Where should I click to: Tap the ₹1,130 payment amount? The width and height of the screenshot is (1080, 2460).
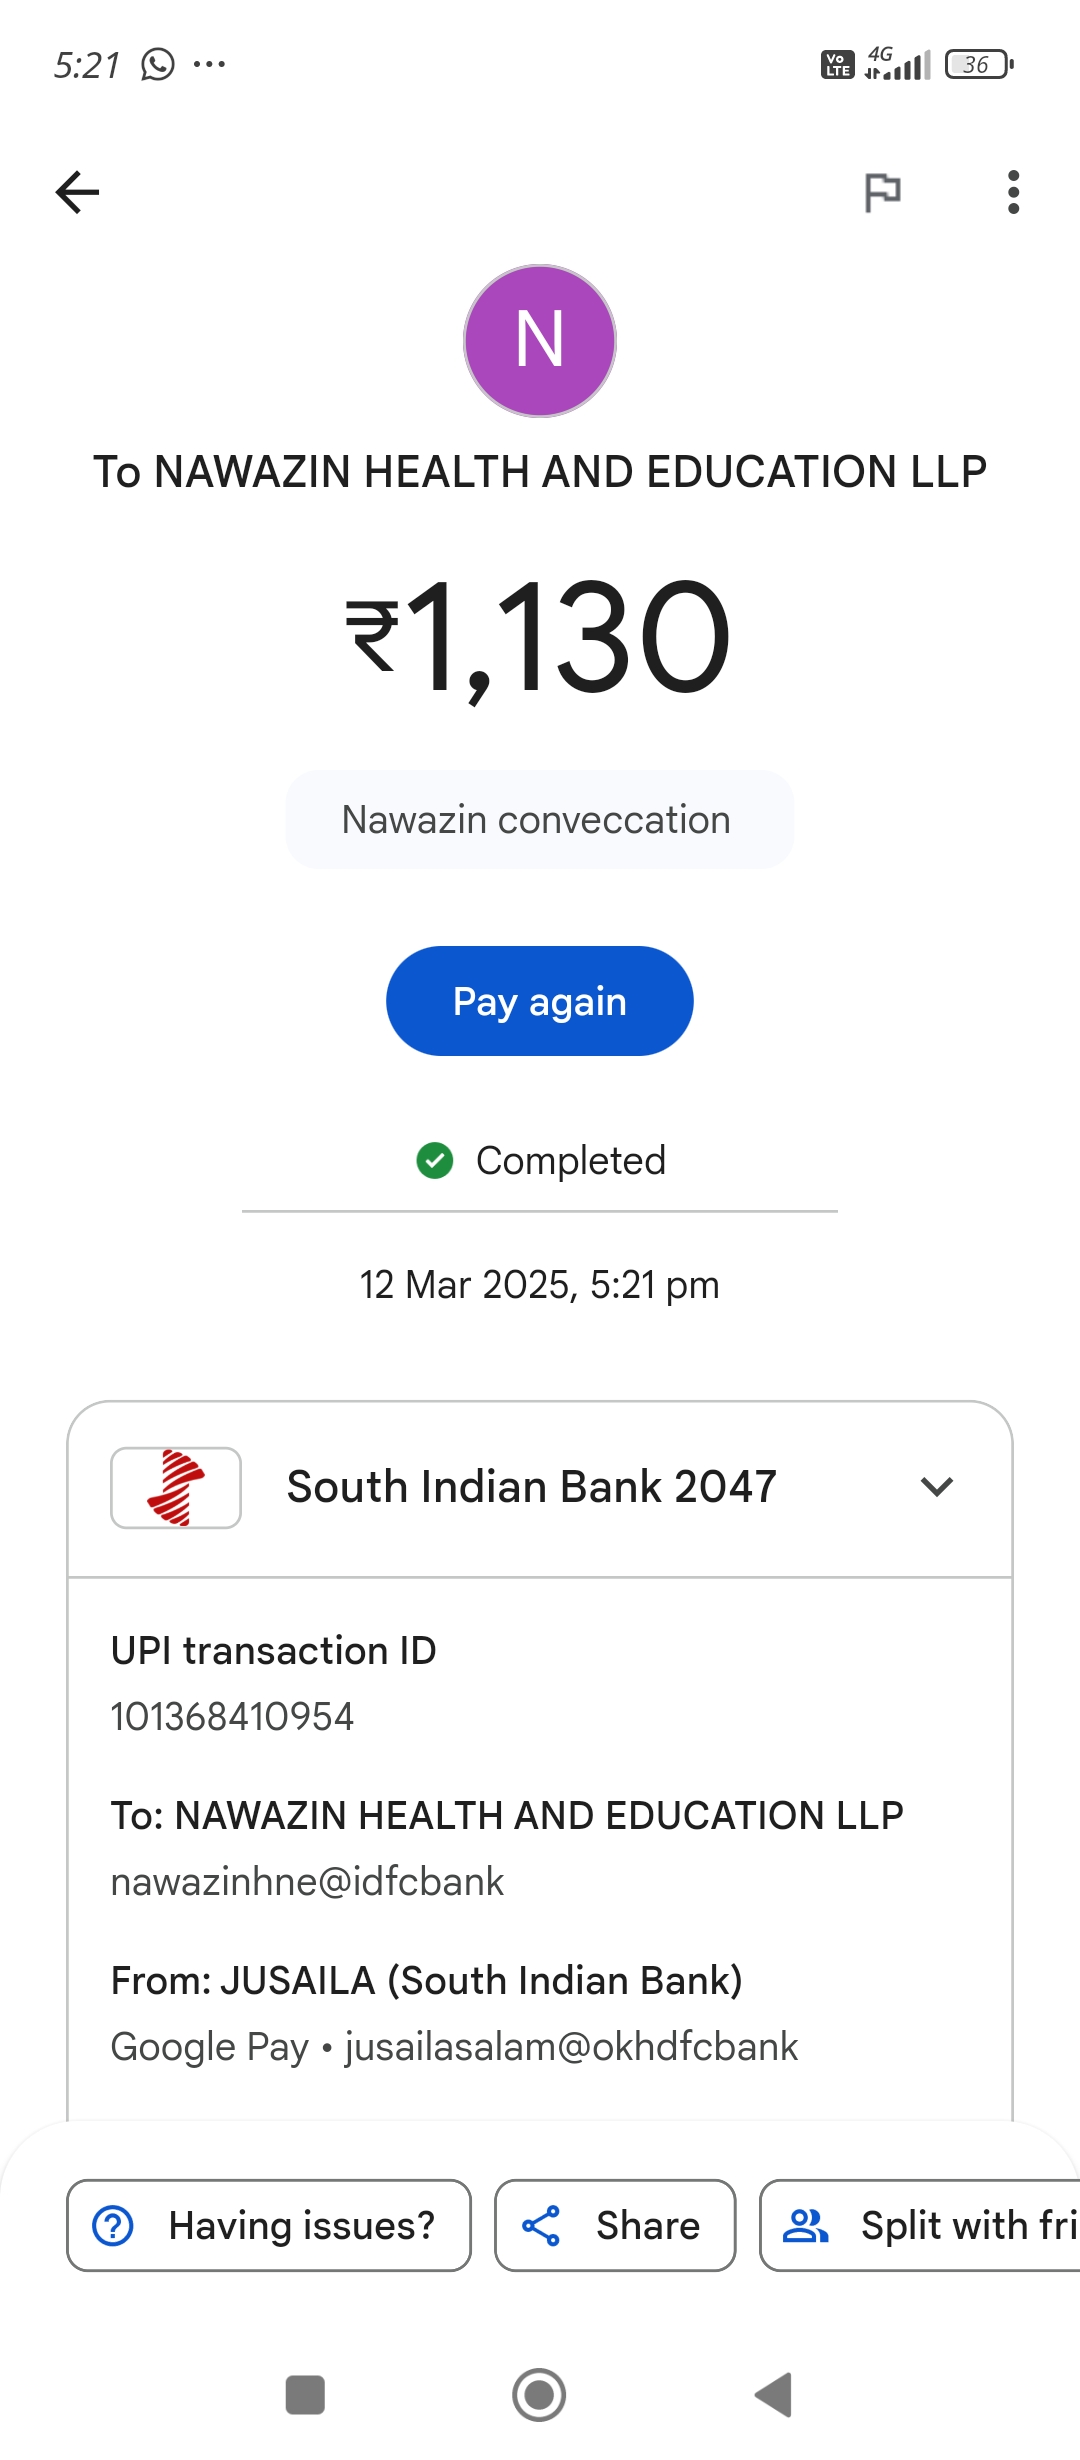[540, 638]
